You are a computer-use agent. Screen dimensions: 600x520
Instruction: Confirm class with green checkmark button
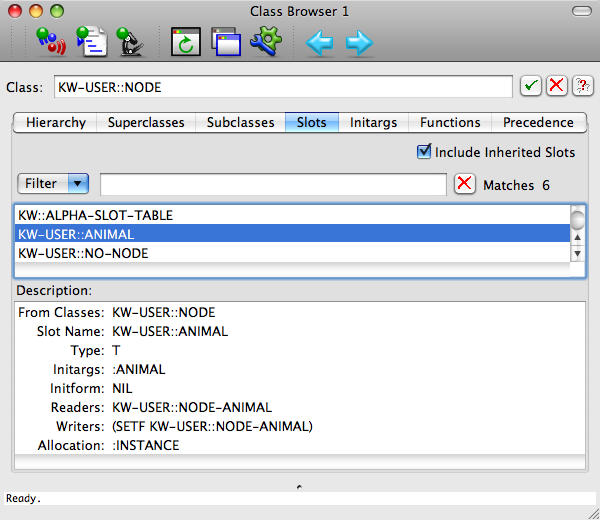531,86
